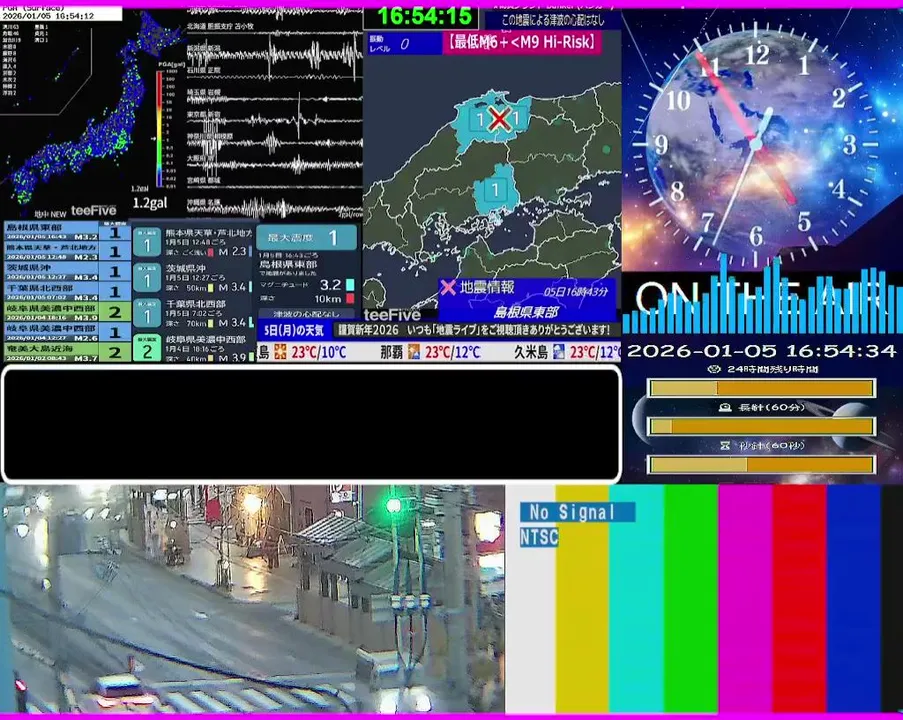Click the red depth square beside ごく浅い
The image size is (903, 720).
point(210,252)
